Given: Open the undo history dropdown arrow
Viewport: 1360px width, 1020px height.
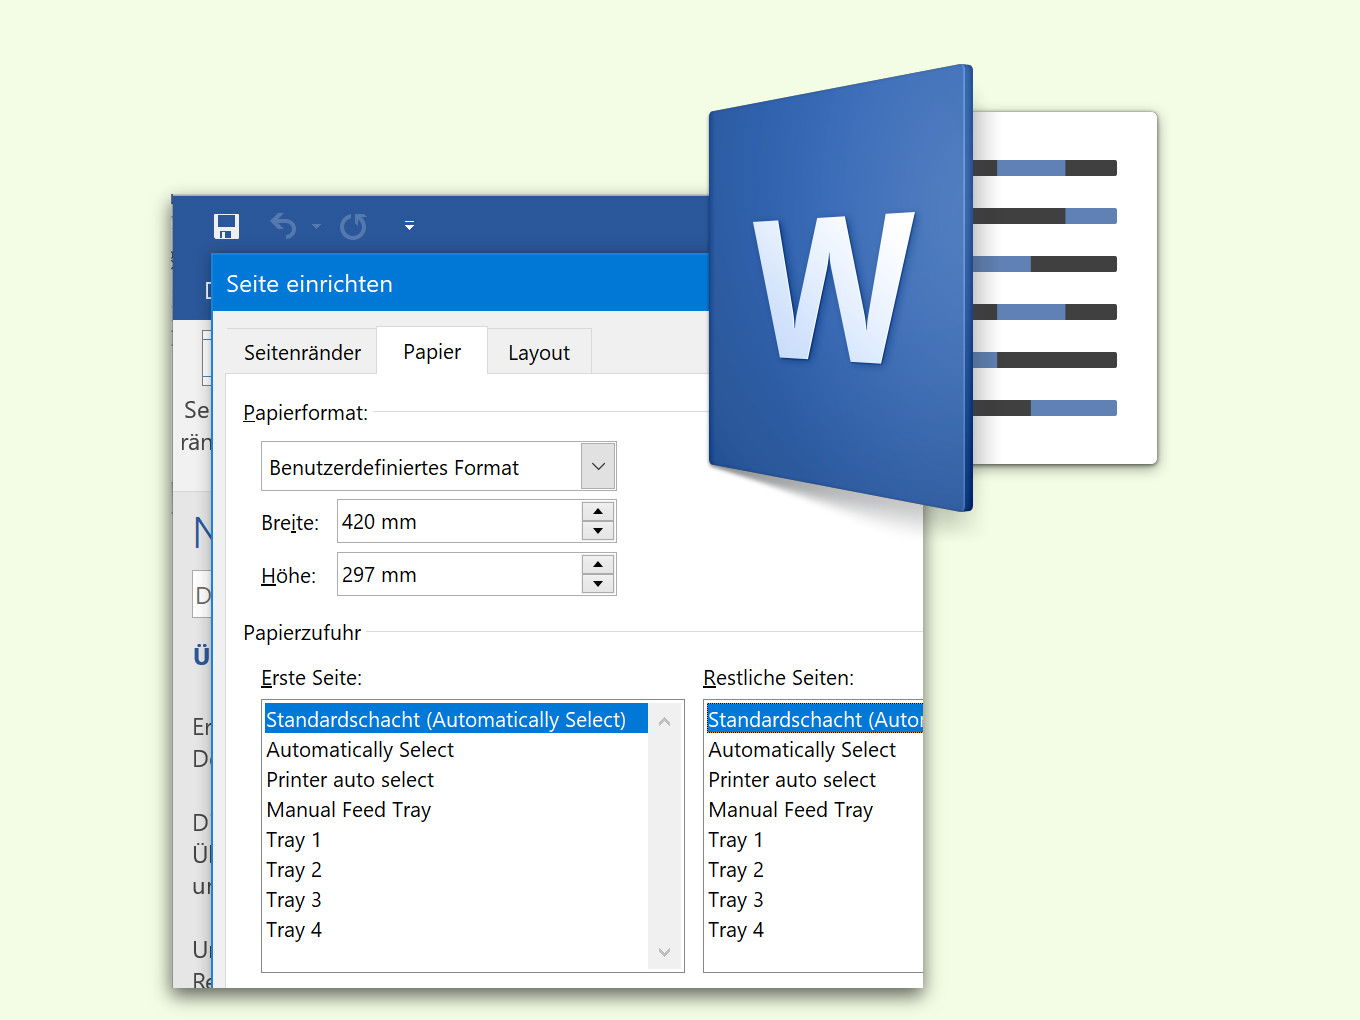Looking at the screenshot, I should (316, 227).
